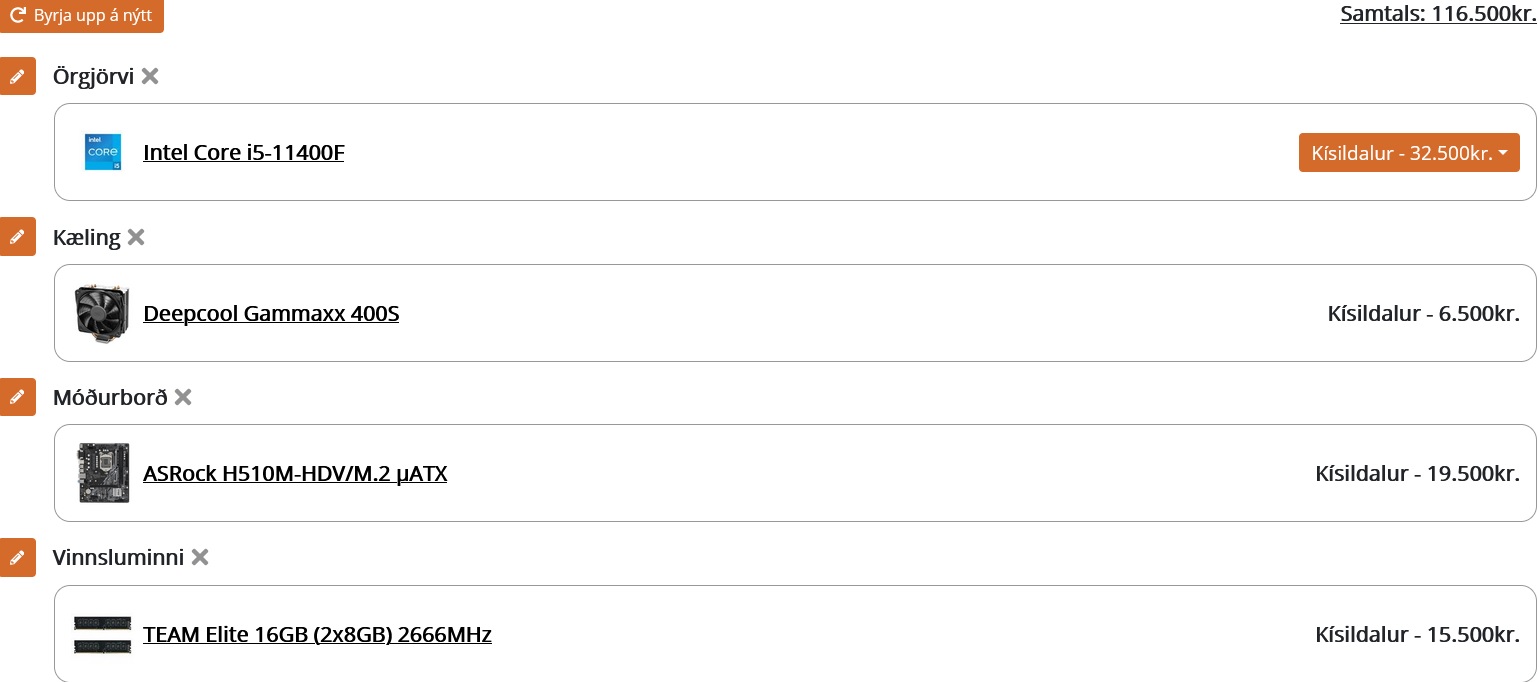Image resolution: width=1539 pixels, height=682 pixels.
Task: Click the Kísildalur - 19.500kr. motherboard price
Action: (x=1417, y=473)
